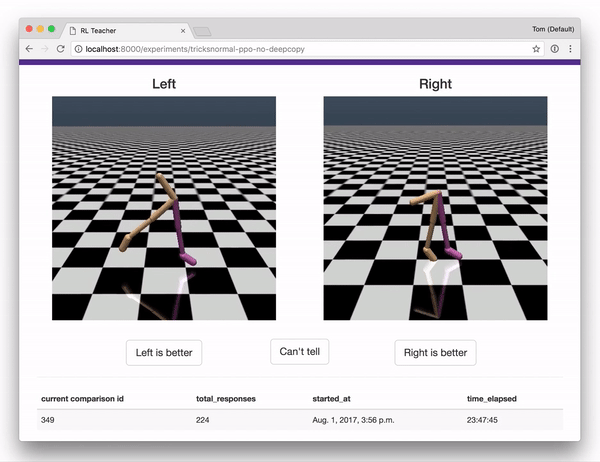The height and width of the screenshot is (462, 600).
Task: Select the total_responses header
Action: tap(226, 399)
